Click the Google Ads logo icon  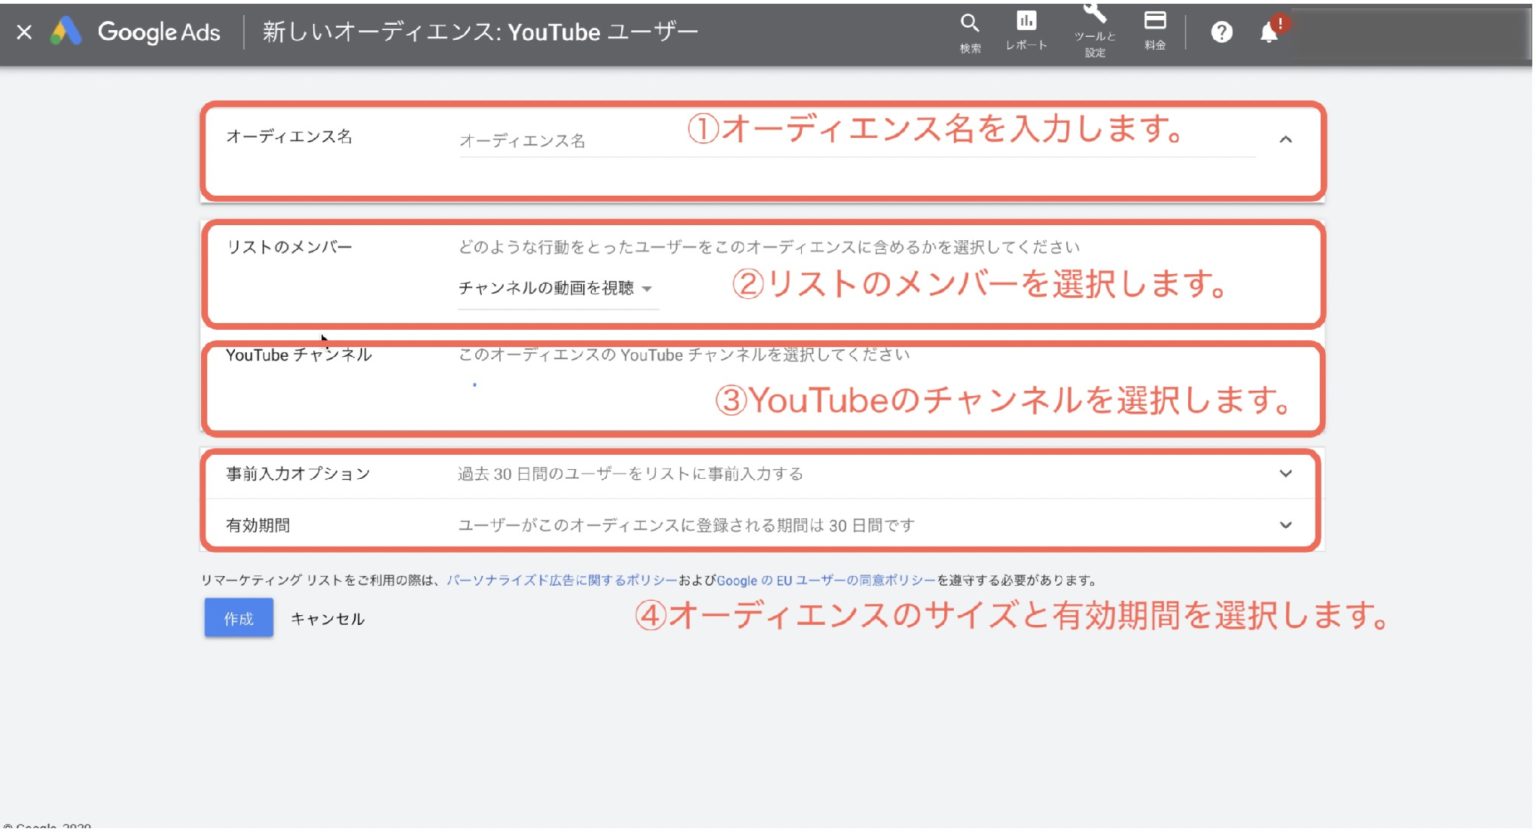tap(66, 32)
